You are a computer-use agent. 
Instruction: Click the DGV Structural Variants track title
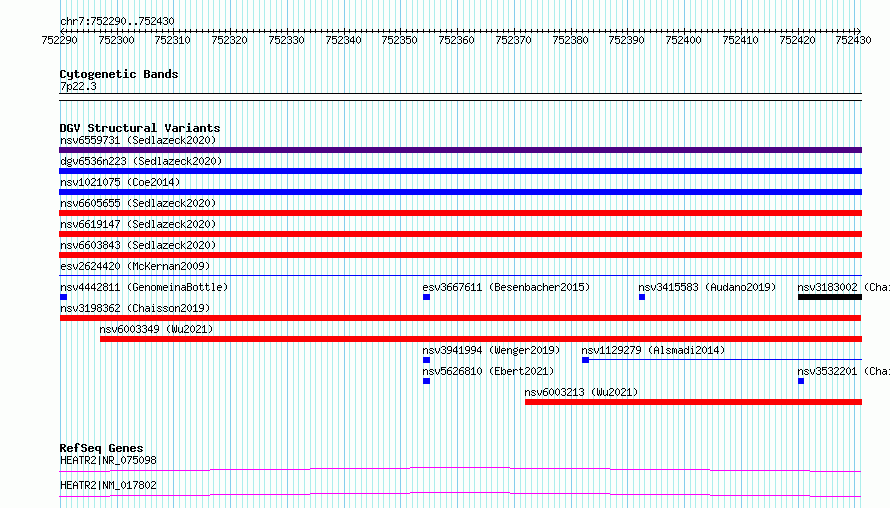click(x=140, y=128)
